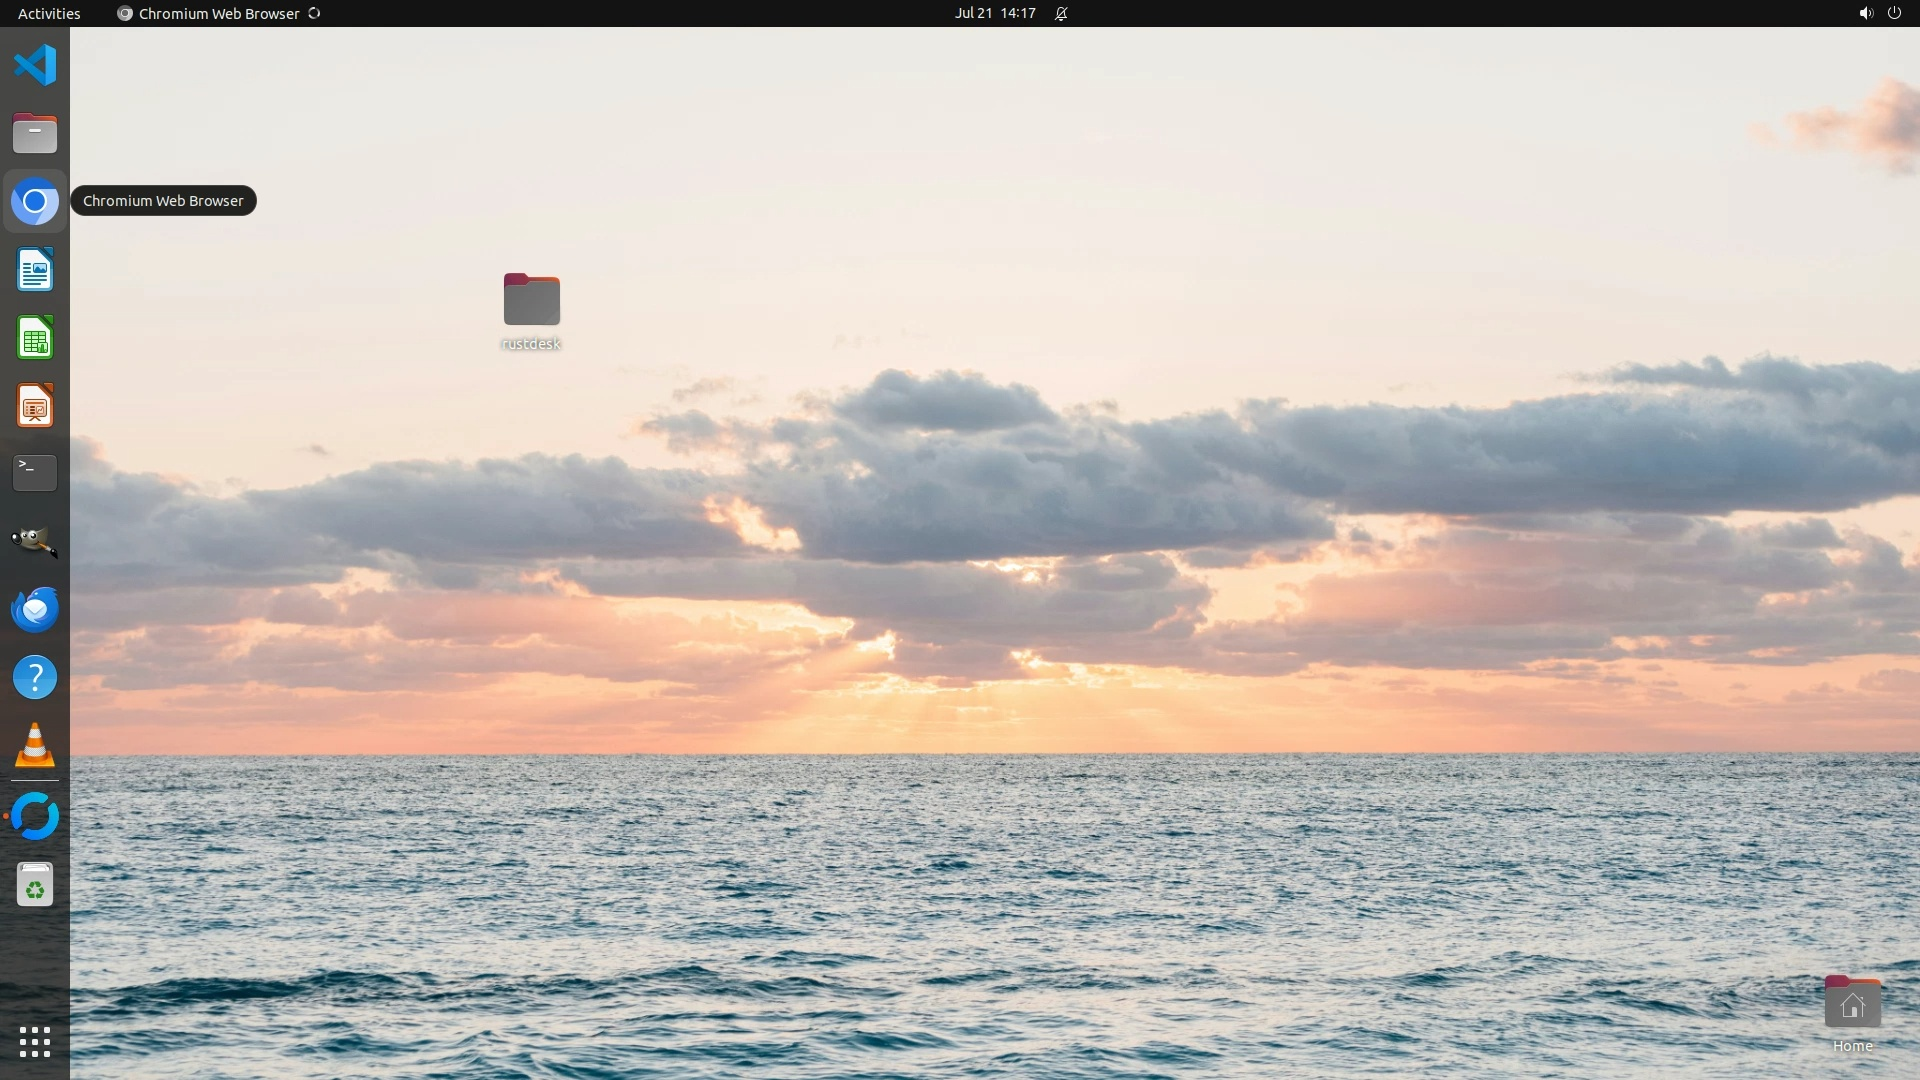Click the blue circular-arrow dock icon
This screenshot has height=1080, width=1920.
[x=35, y=816]
